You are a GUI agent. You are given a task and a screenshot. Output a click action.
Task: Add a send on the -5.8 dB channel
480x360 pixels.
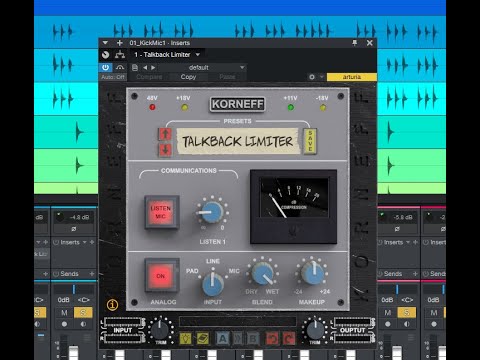pos(415,274)
